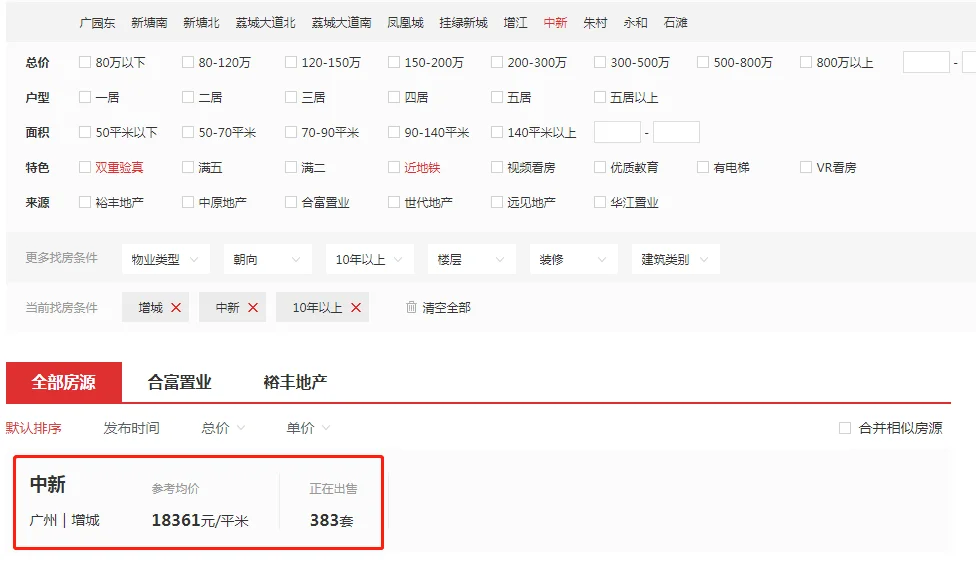976x571 pixels.
Task: Sort listings by 总价
Action: [223, 428]
